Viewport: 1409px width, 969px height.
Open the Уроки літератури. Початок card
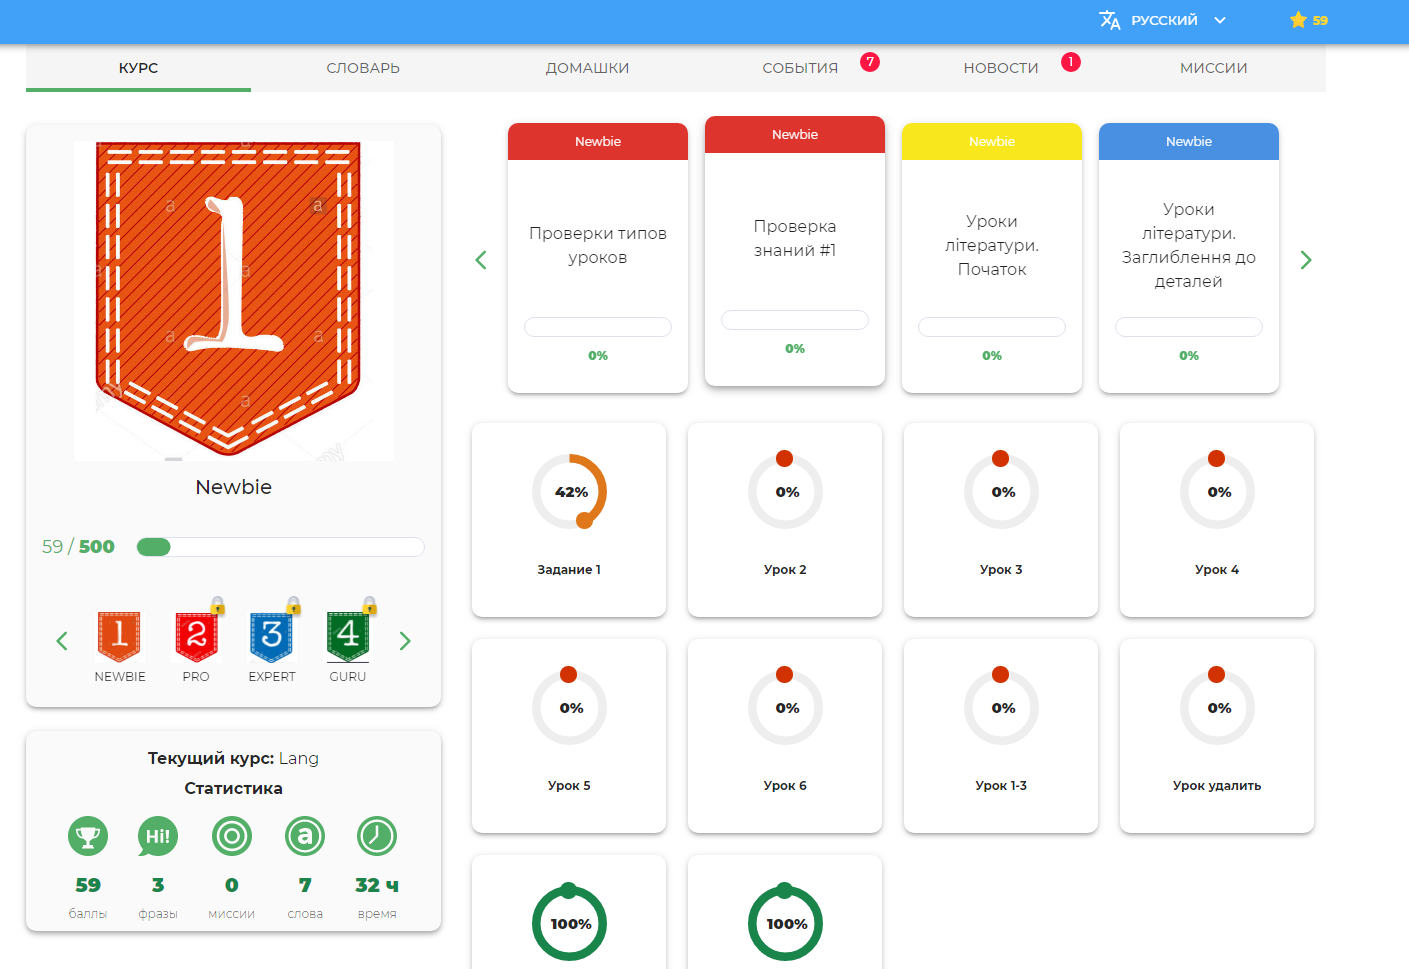click(x=992, y=258)
